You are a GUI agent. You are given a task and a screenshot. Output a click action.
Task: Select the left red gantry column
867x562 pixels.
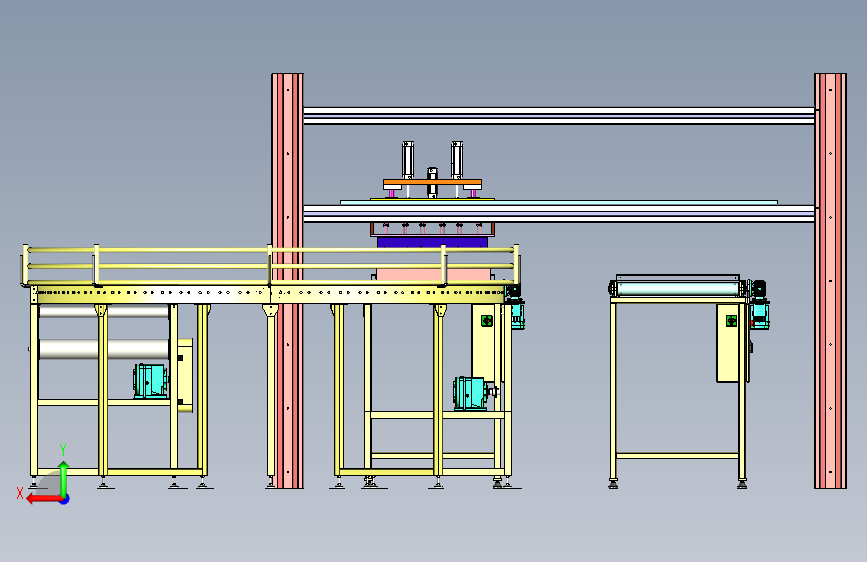point(288,281)
